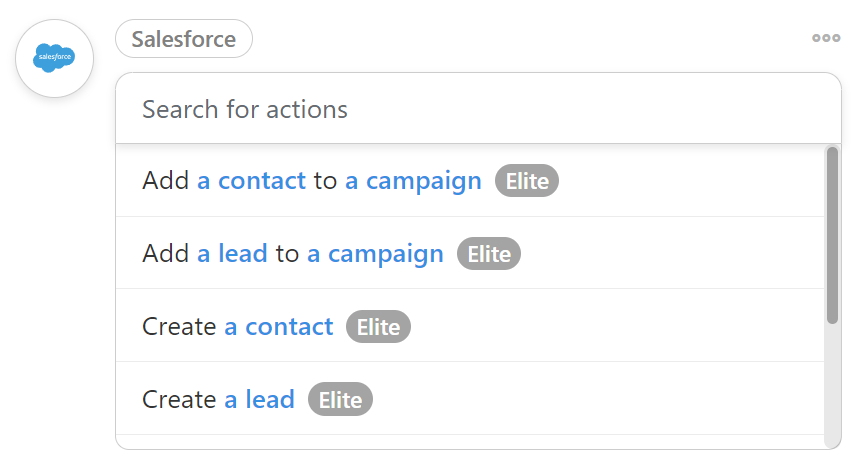Click scrollbar track below the thumb
This screenshot has height=468, width=859.
click(x=832, y=384)
